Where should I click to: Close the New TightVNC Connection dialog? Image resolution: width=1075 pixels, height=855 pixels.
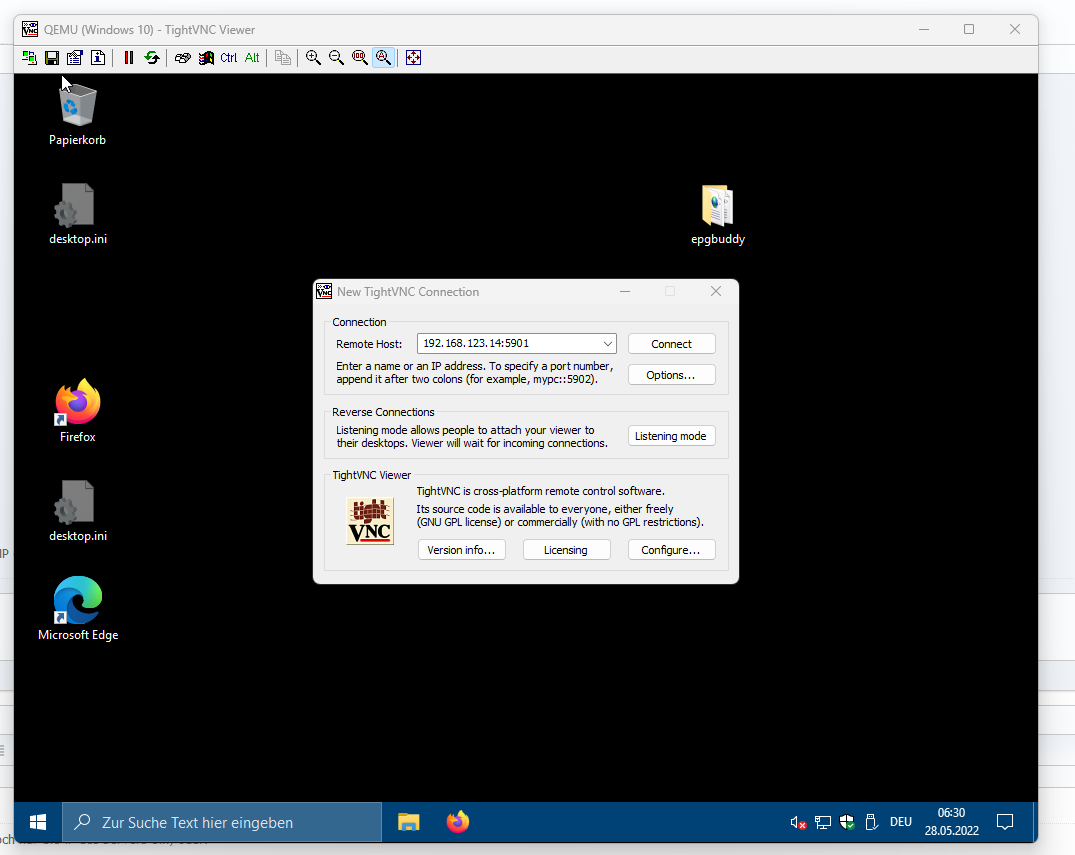pyautogui.click(x=716, y=291)
